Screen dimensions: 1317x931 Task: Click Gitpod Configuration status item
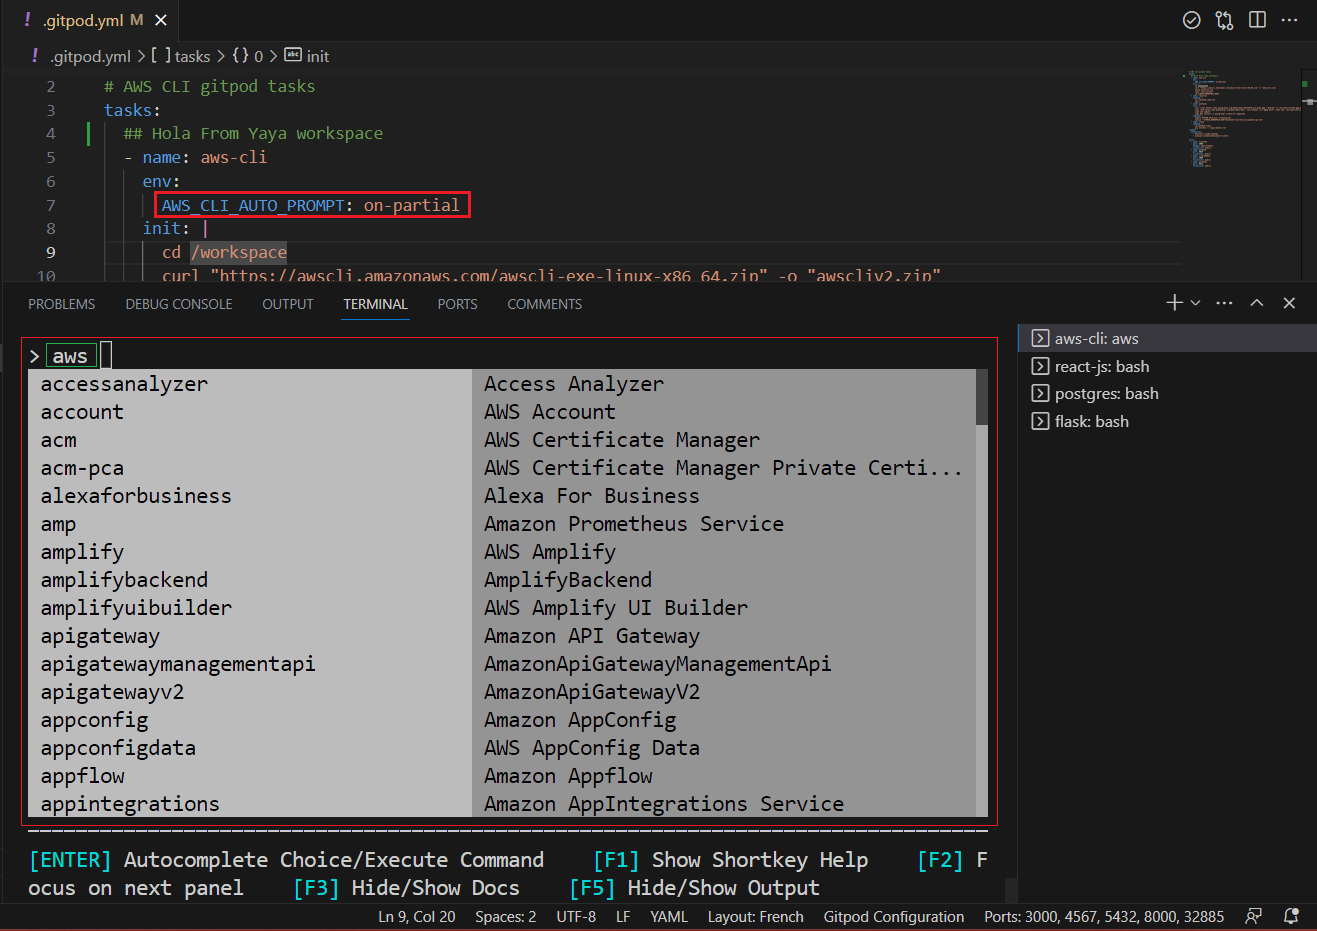(894, 917)
